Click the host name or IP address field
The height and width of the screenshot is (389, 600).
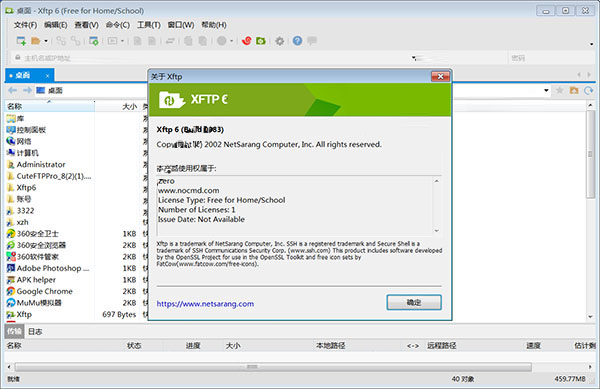(214, 58)
